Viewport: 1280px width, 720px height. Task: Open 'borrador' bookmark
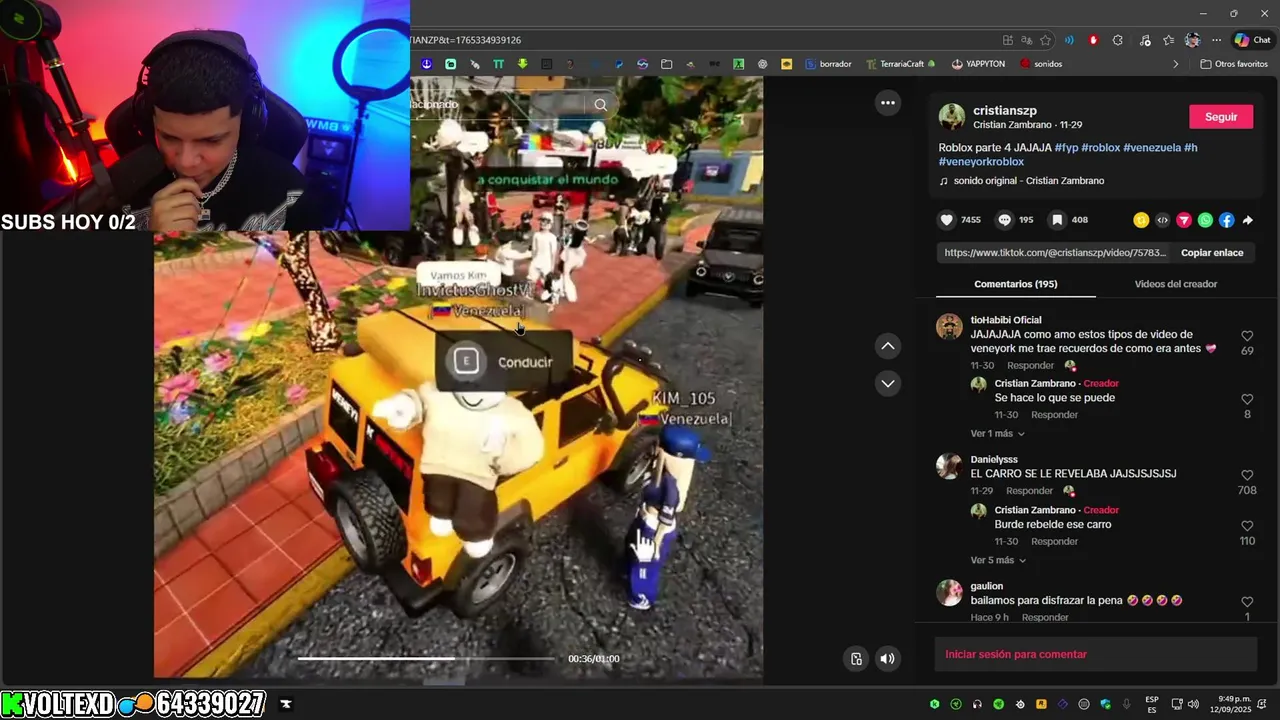pyautogui.click(x=828, y=64)
